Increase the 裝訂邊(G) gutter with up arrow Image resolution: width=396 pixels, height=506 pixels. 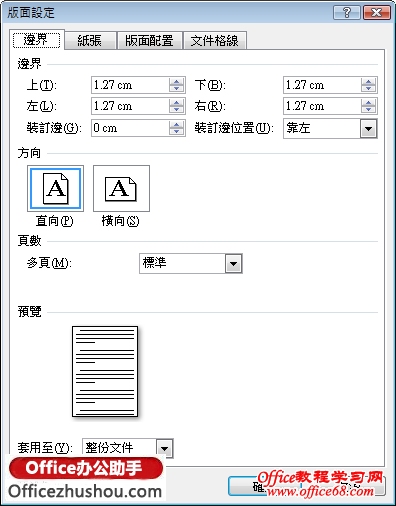(176, 124)
